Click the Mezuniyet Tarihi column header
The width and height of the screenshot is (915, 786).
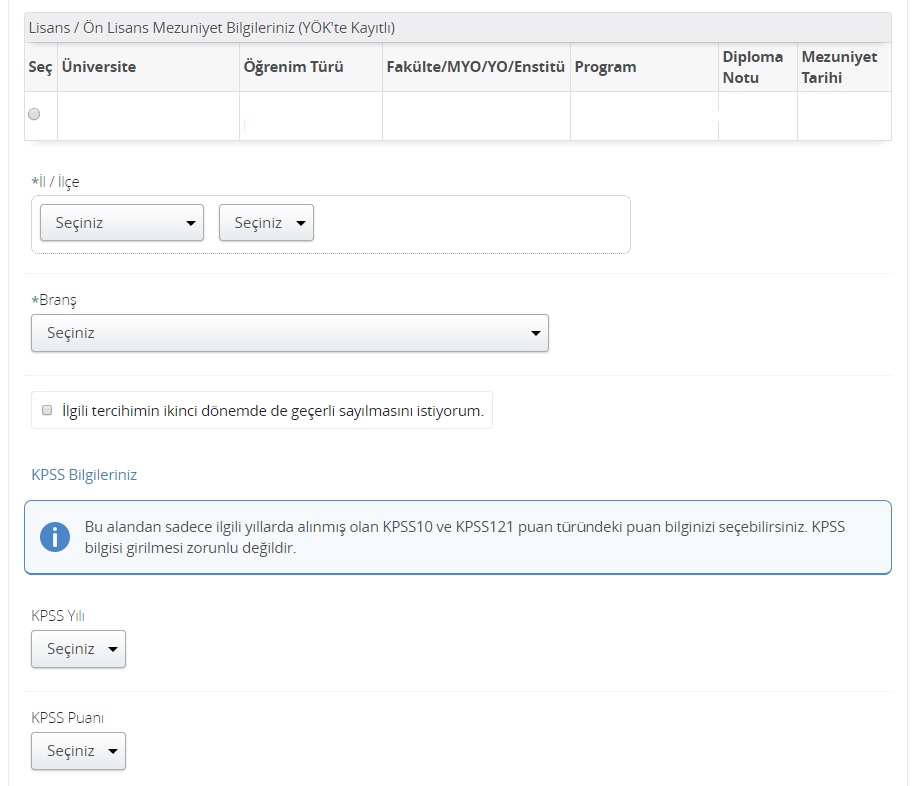[839, 67]
